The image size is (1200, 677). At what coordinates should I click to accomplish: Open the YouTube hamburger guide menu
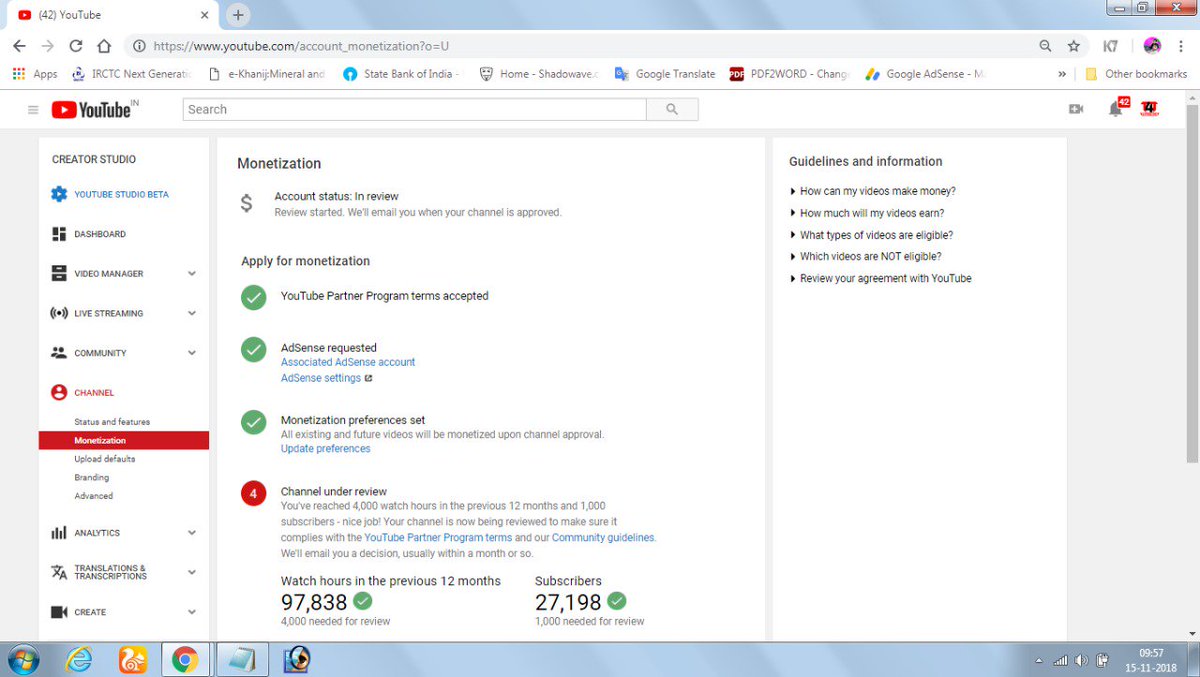[x=33, y=110]
